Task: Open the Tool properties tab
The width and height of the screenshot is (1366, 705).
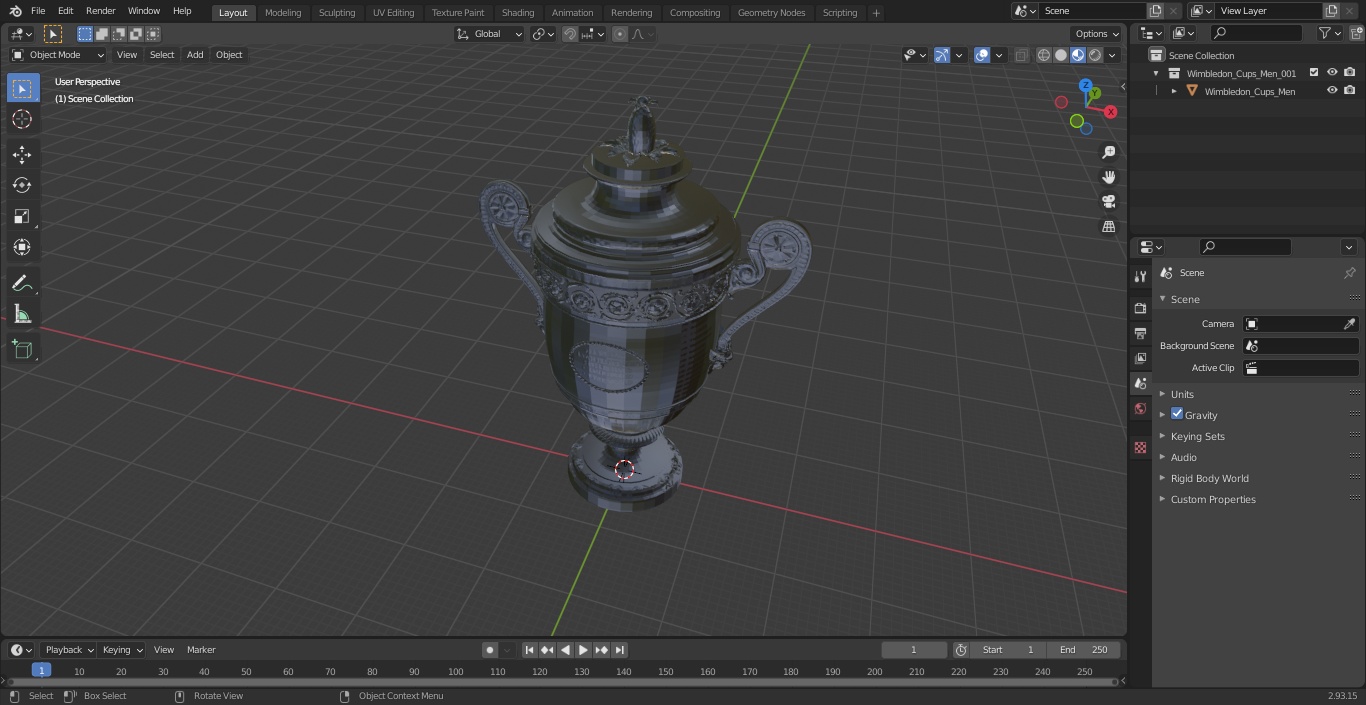Action: 1140,276
